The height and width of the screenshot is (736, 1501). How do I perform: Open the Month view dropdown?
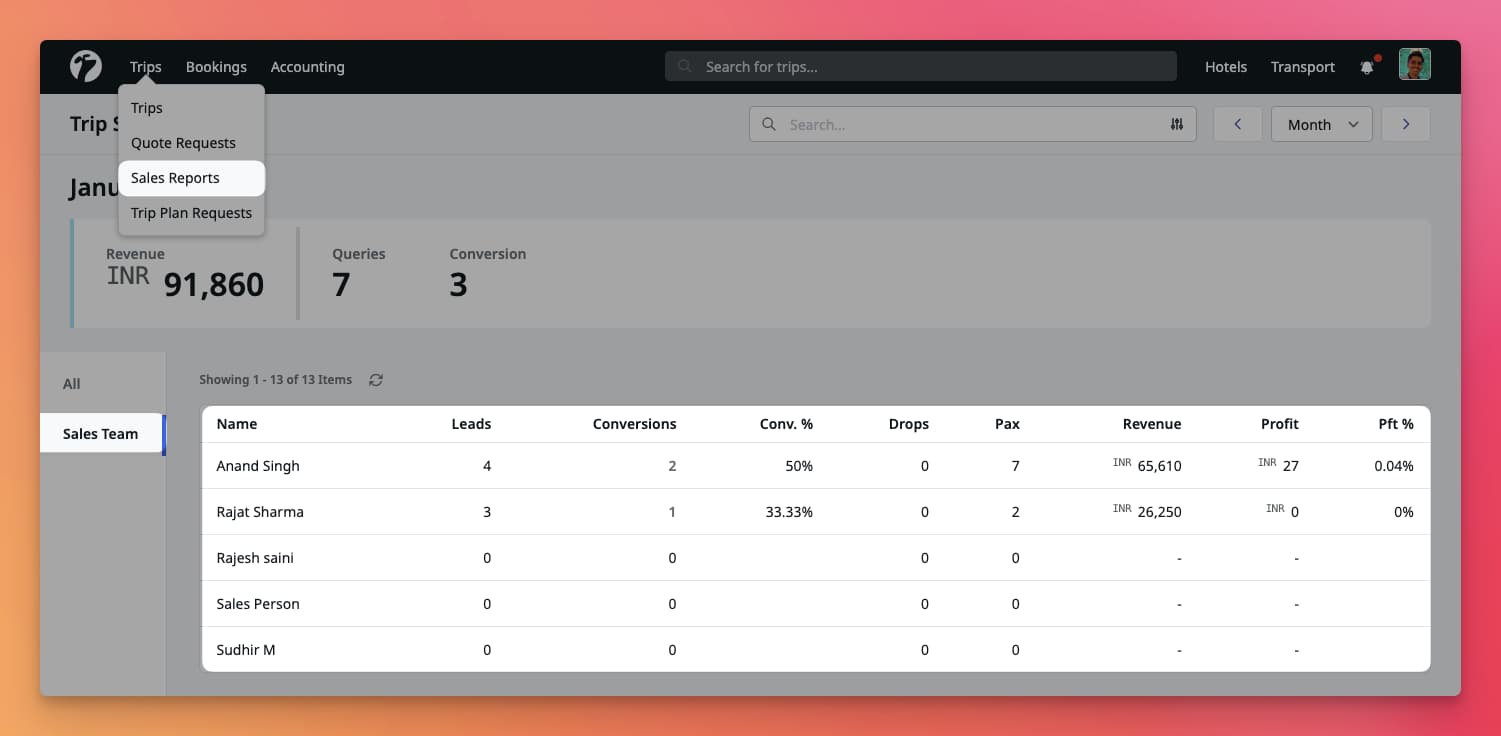(1321, 124)
